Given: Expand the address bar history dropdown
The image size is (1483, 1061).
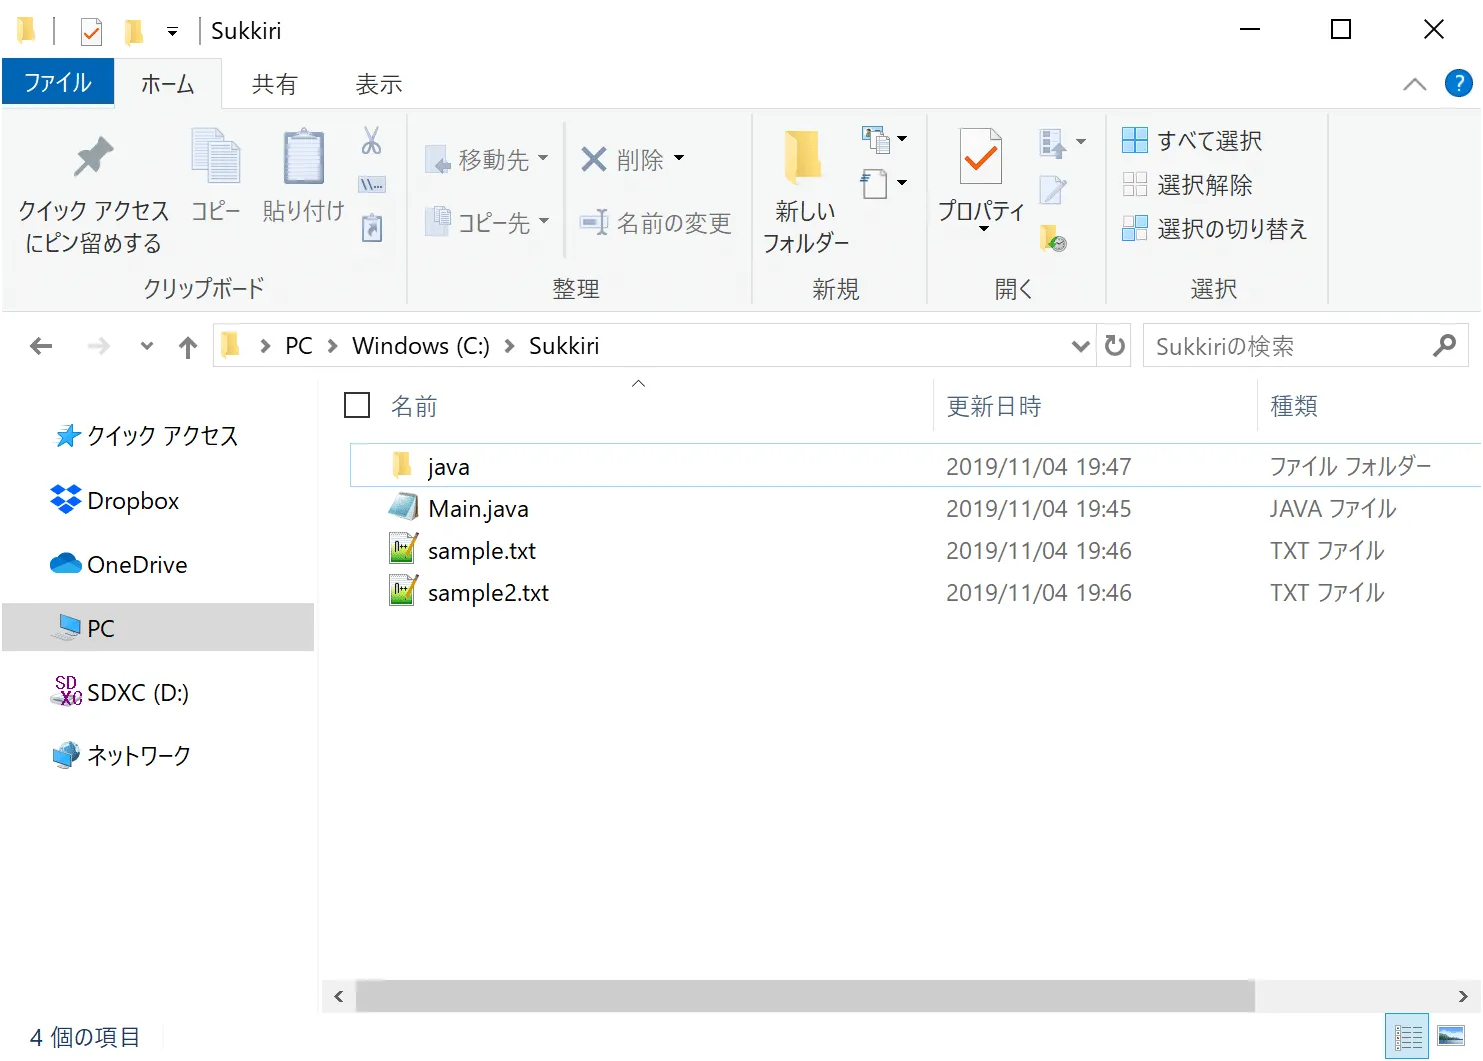Looking at the screenshot, I should [1080, 346].
